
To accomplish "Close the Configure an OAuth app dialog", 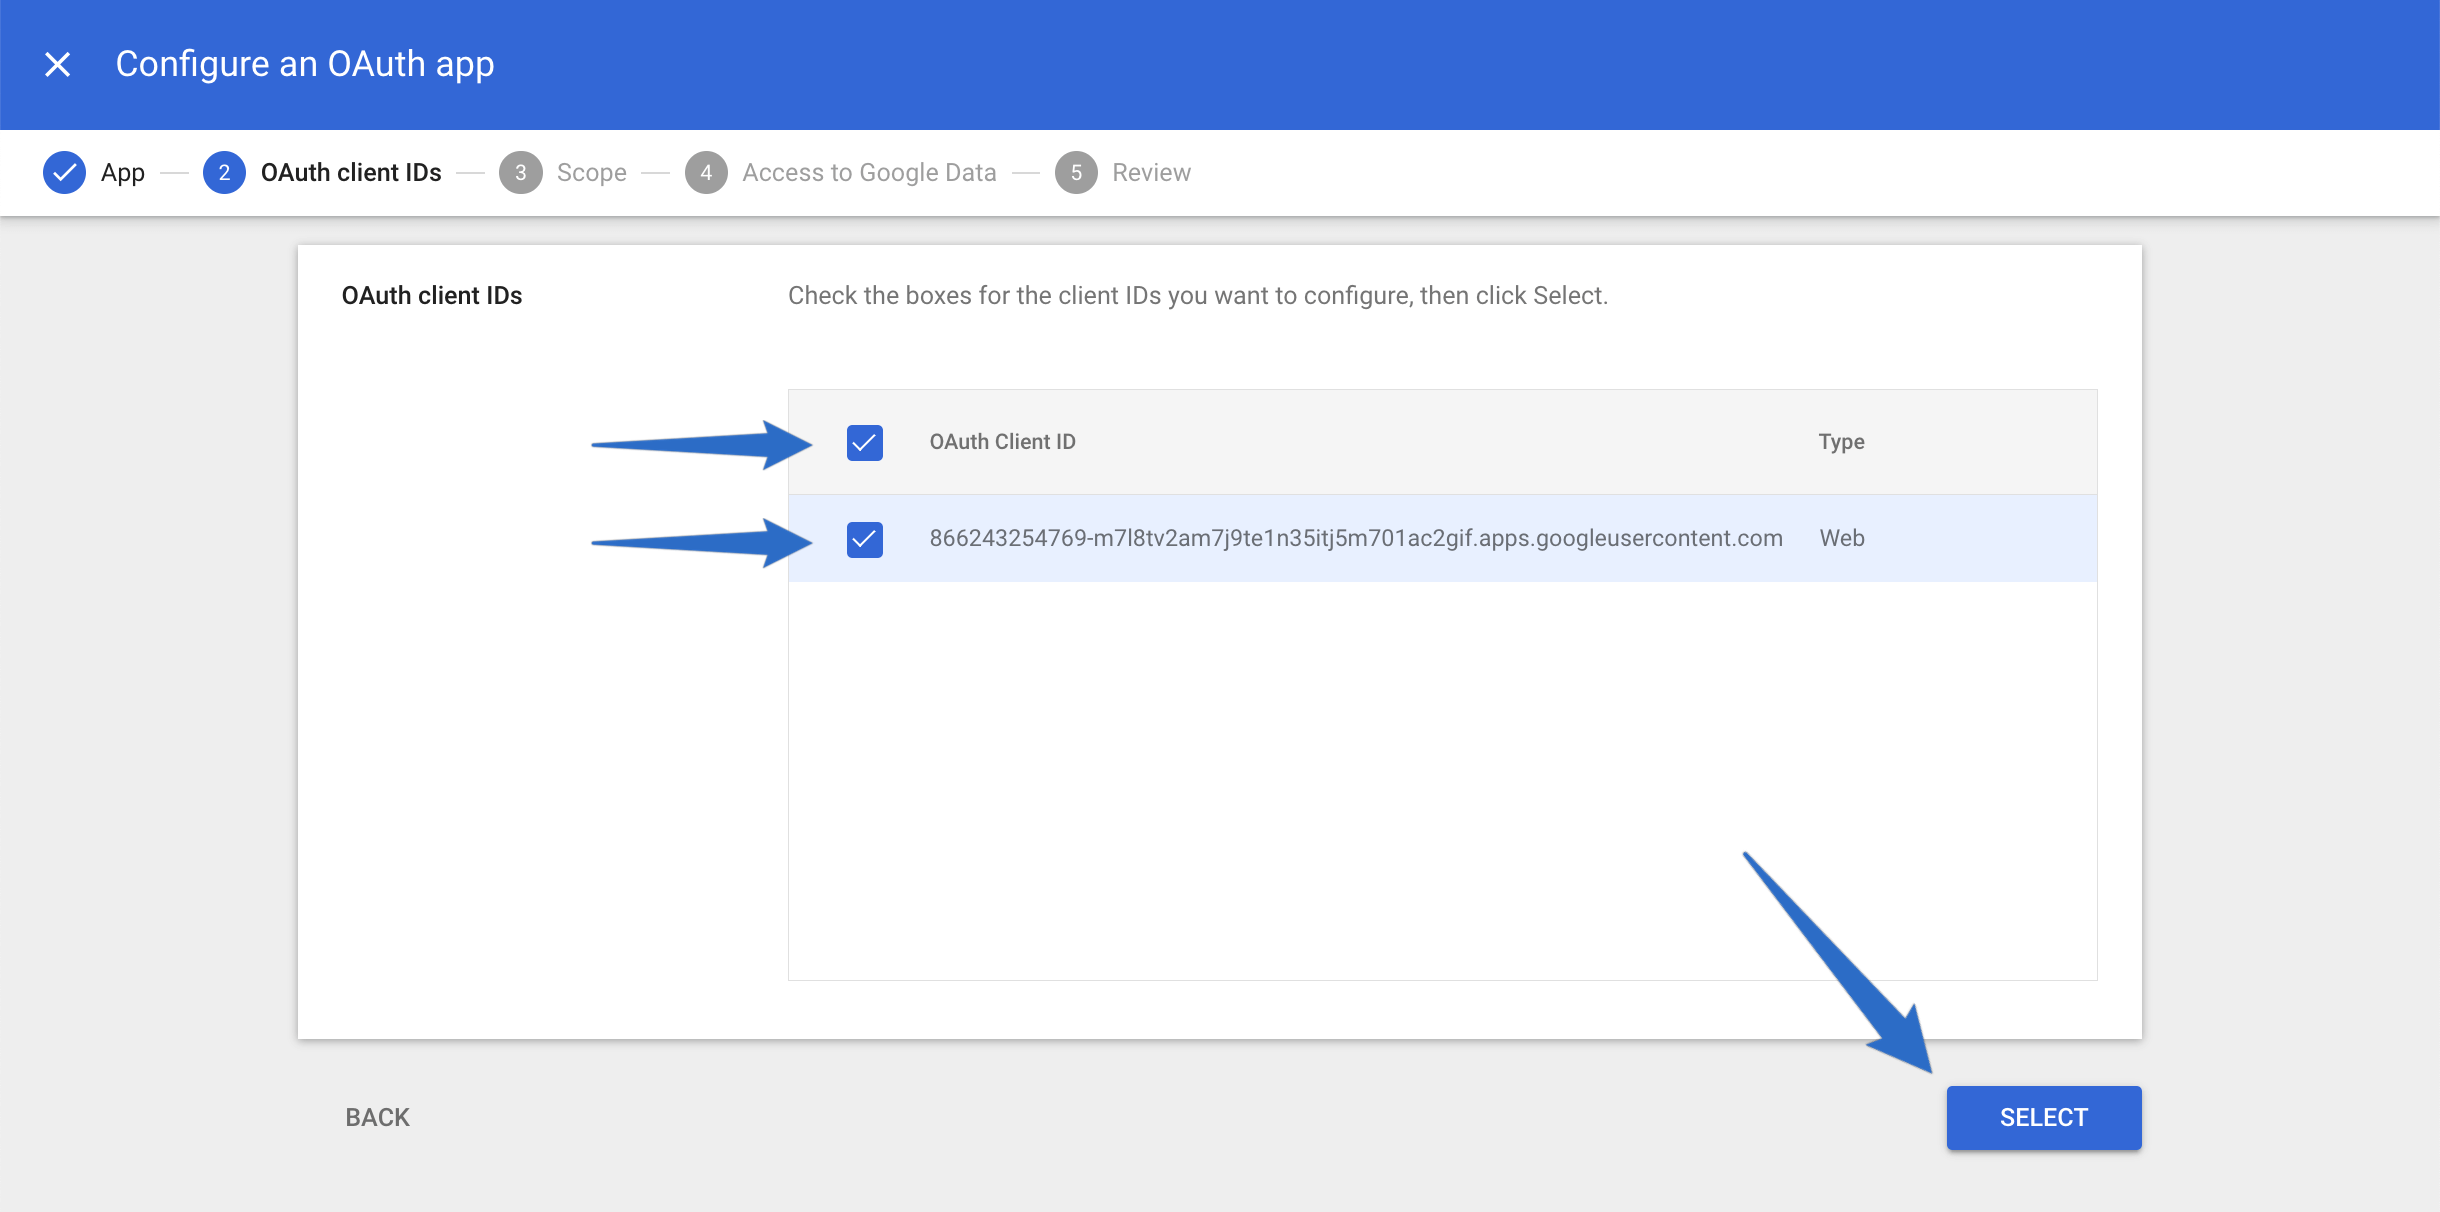I will click(x=58, y=65).
